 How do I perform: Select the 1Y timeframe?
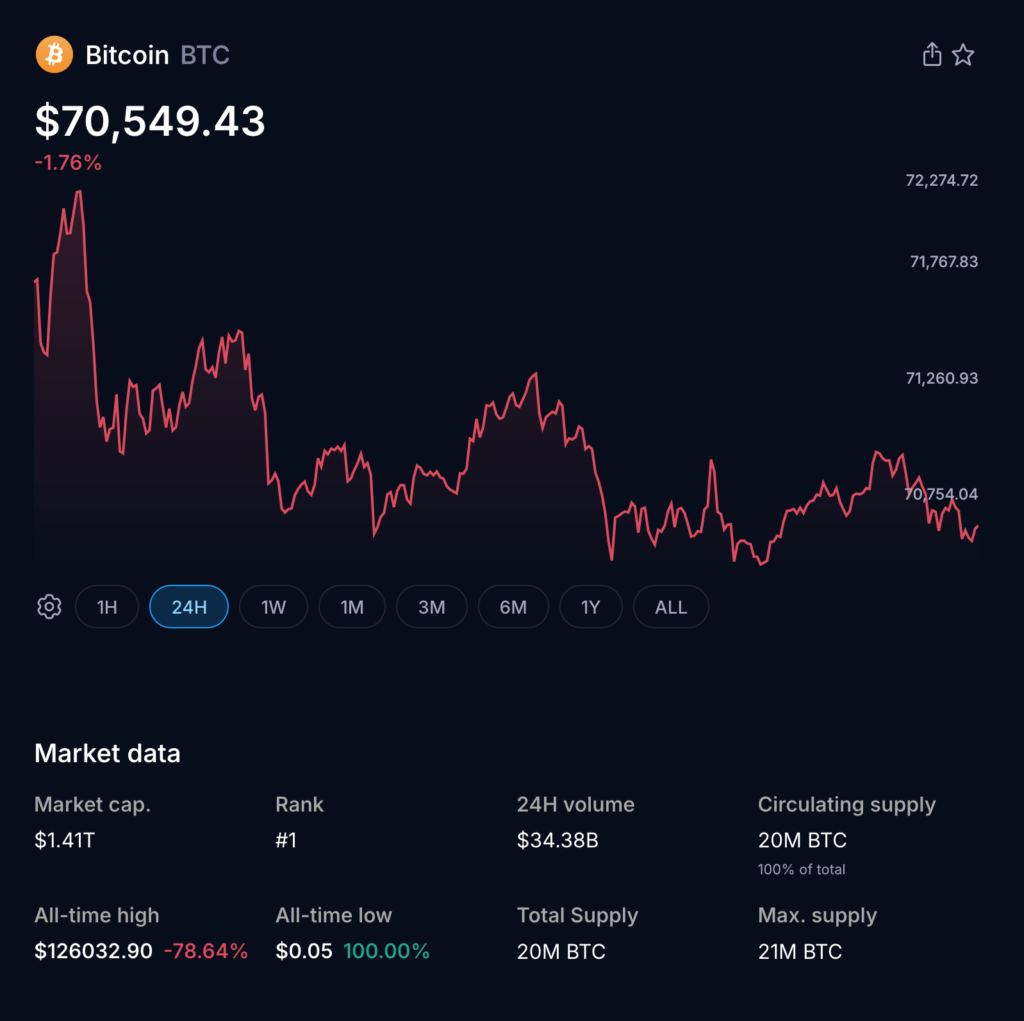tap(591, 606)
